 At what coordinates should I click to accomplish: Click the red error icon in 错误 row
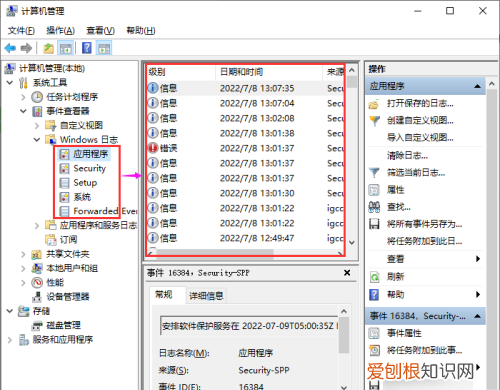click(153, 148)
